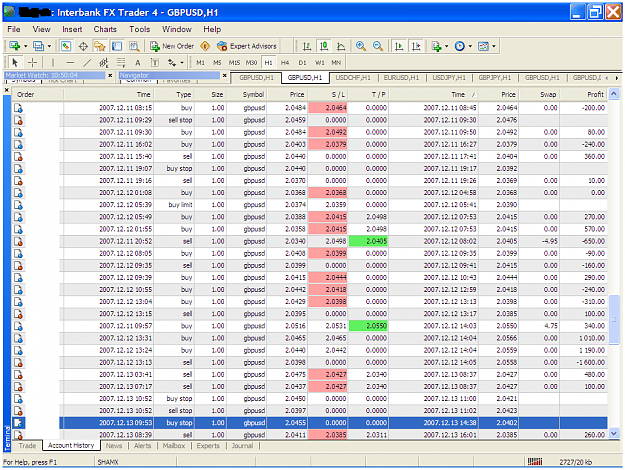Toggle the Data Window crosshair icon
Screen dimensions: 625x470
click(83, 46)
